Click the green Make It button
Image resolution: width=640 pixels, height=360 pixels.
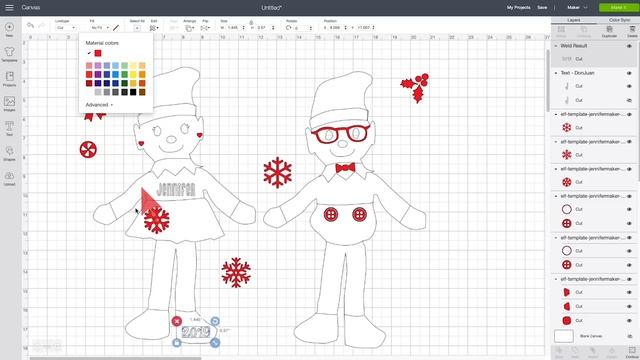coord(619,7)
